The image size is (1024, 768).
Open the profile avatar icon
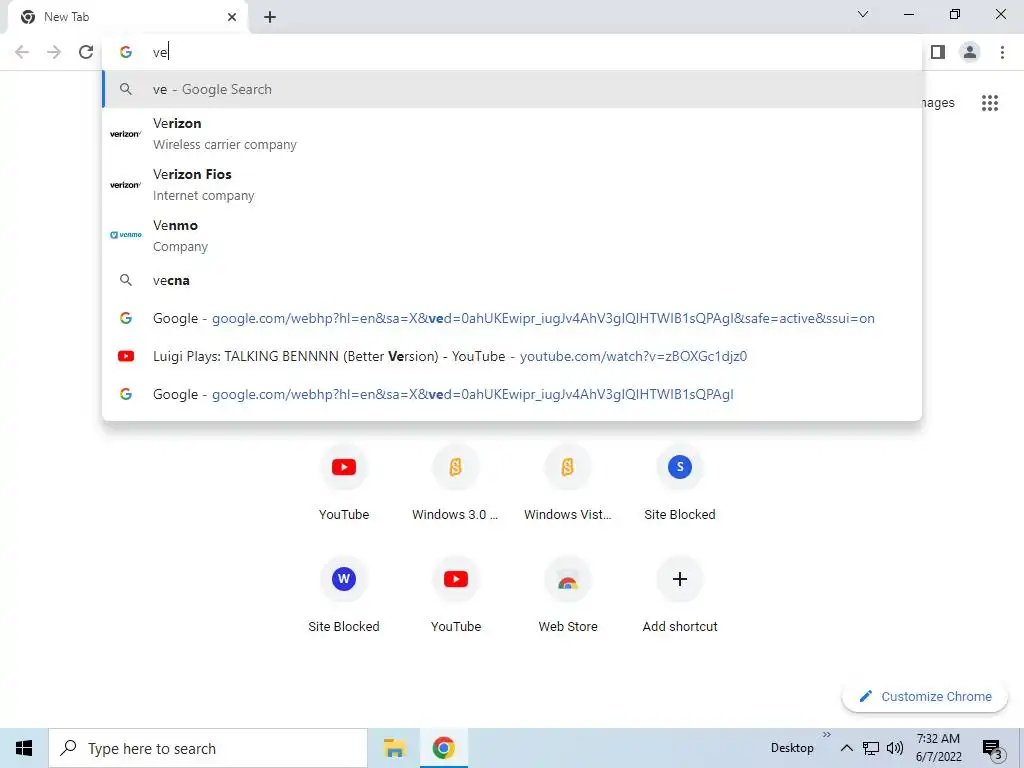pyautogui.click(x=970, y=52)
